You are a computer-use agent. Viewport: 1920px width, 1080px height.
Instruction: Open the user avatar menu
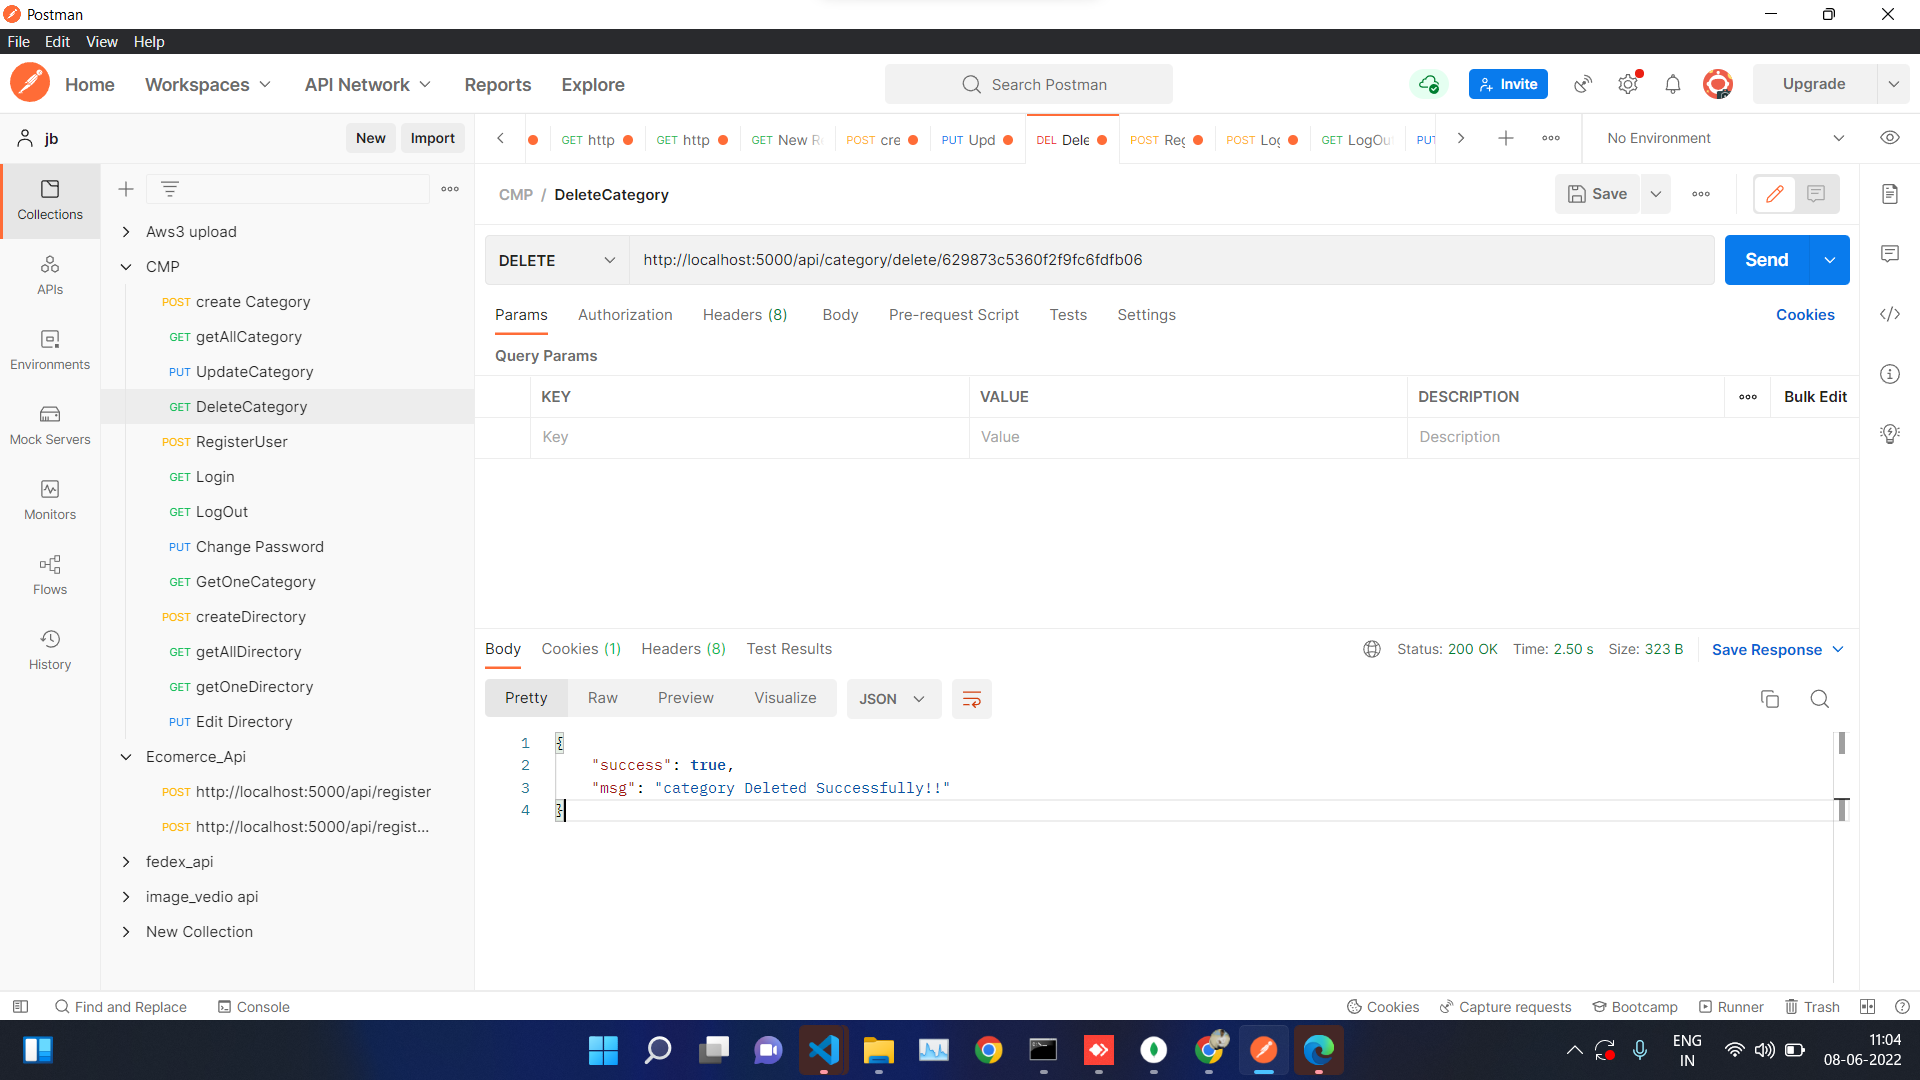pos(1718,84)
